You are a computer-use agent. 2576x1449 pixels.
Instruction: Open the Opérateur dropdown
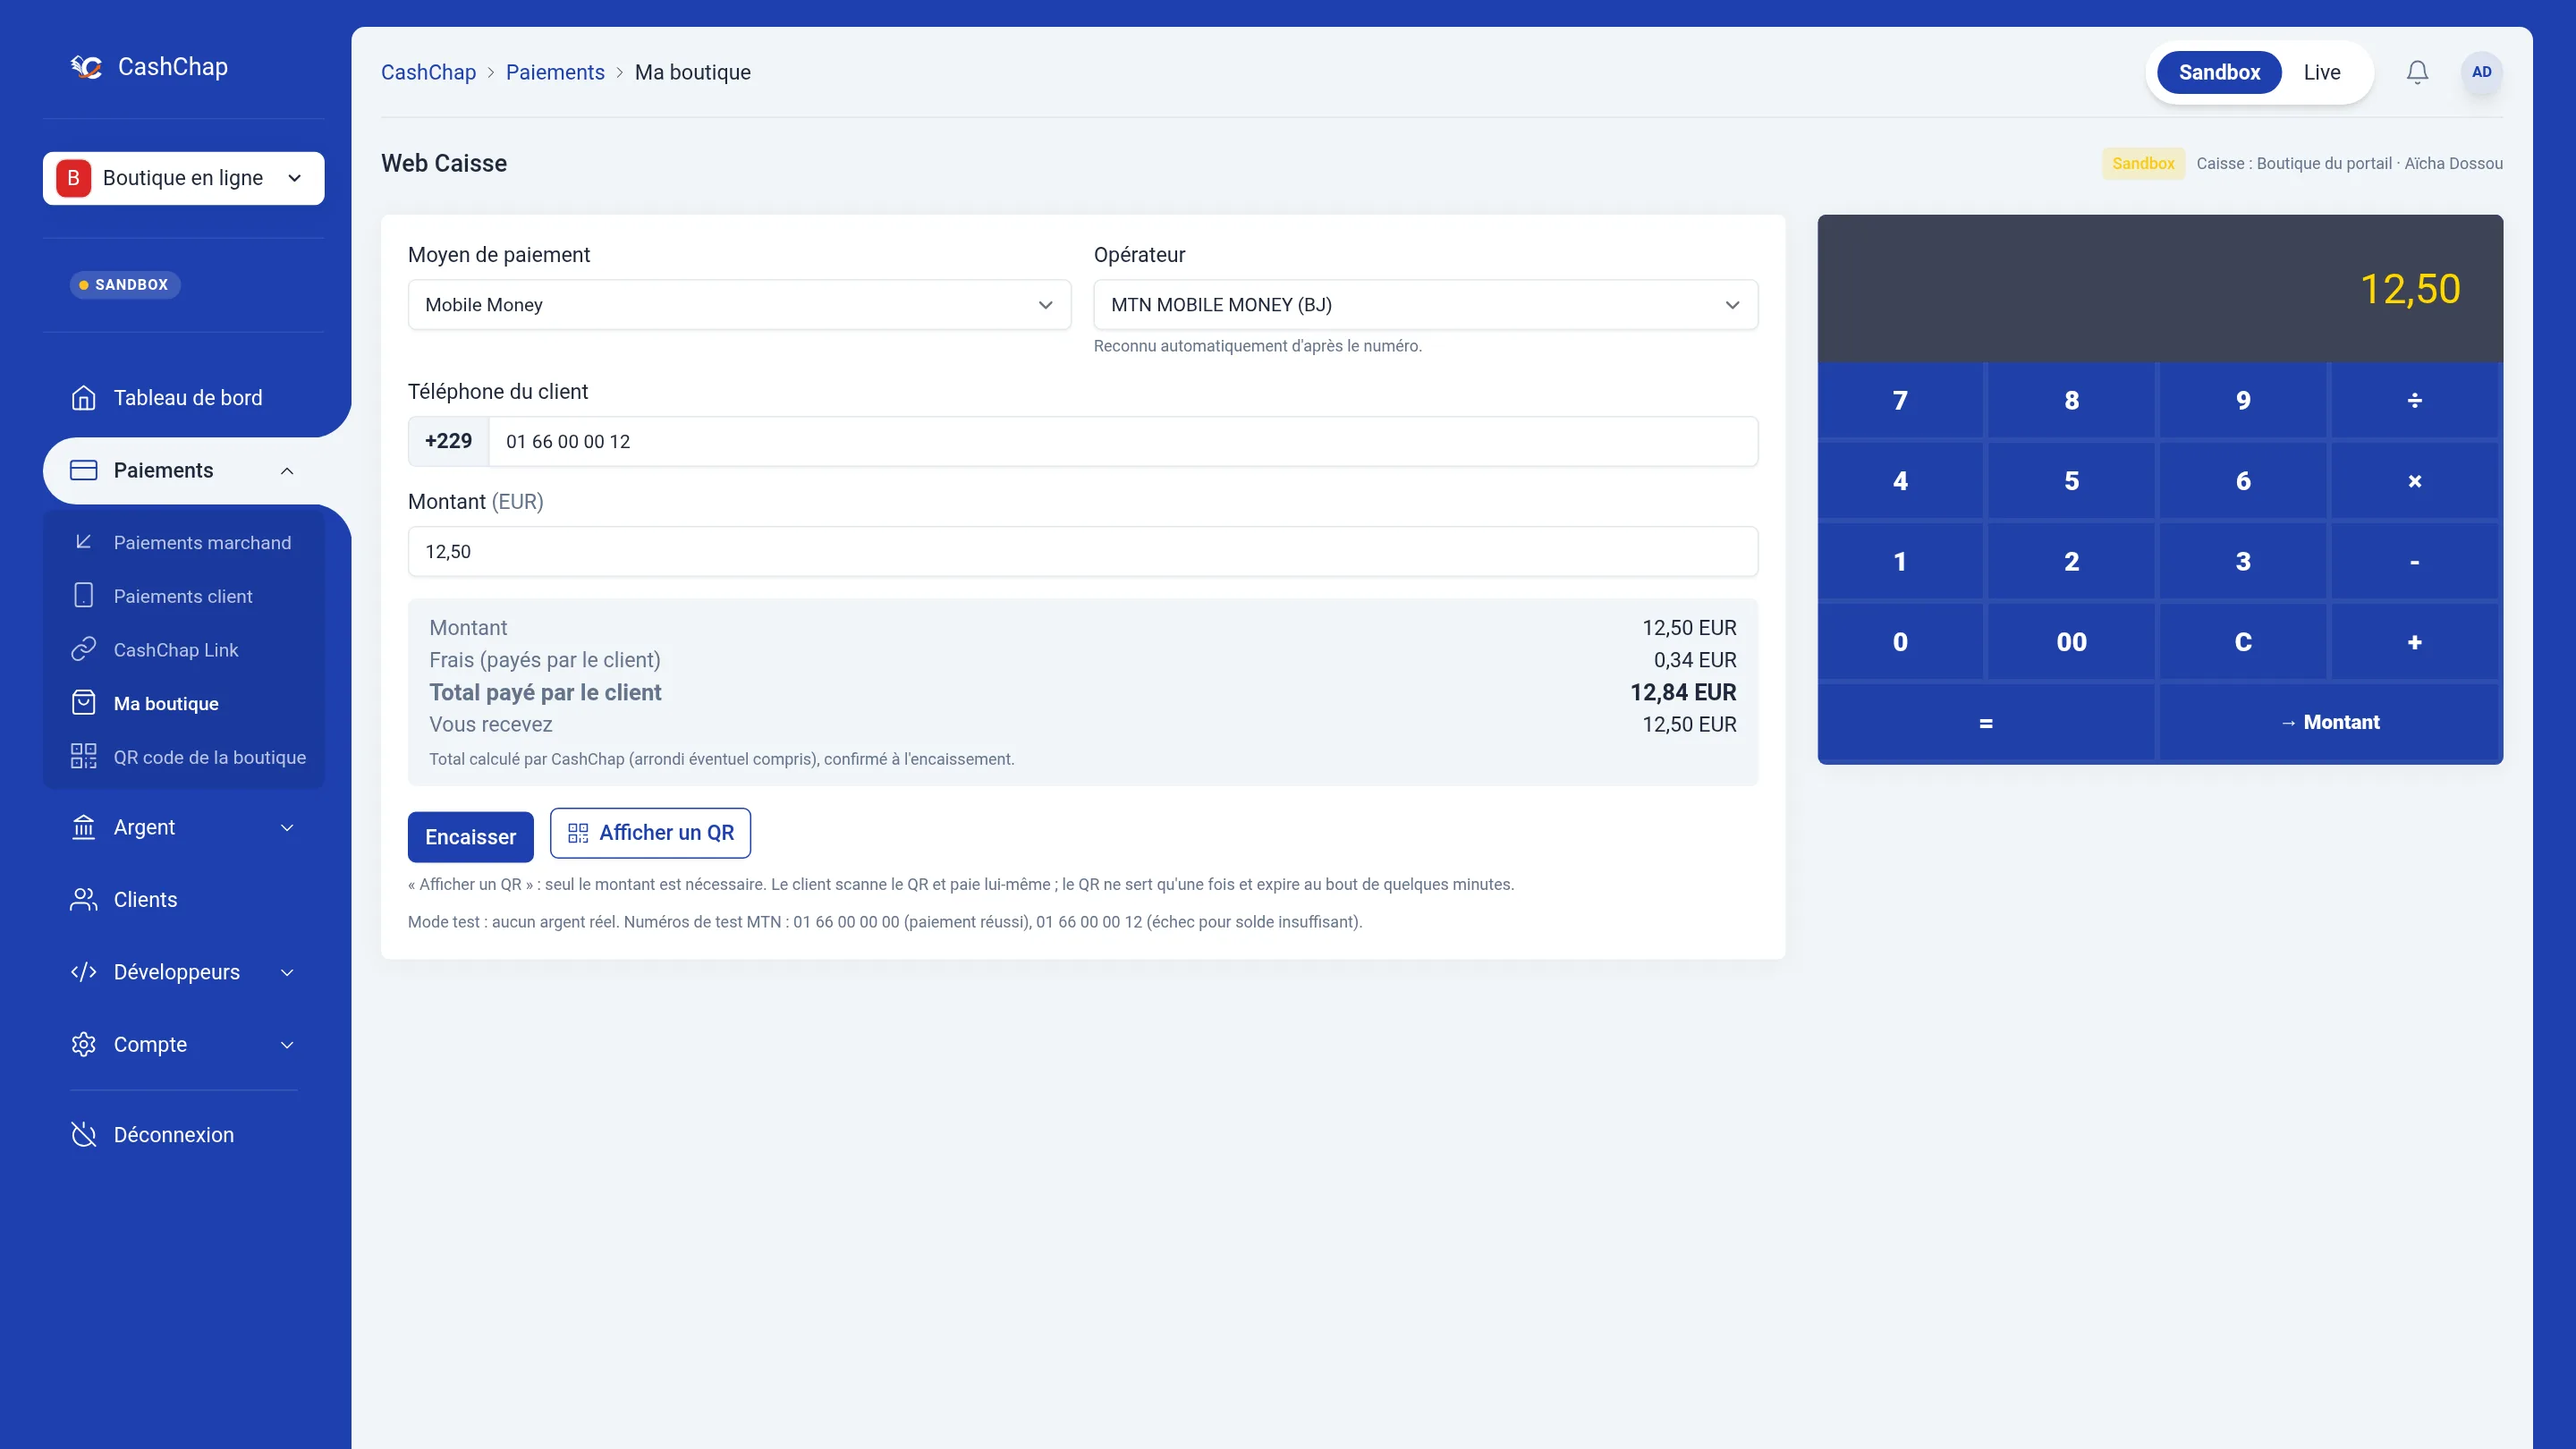tap(1425, 305)
